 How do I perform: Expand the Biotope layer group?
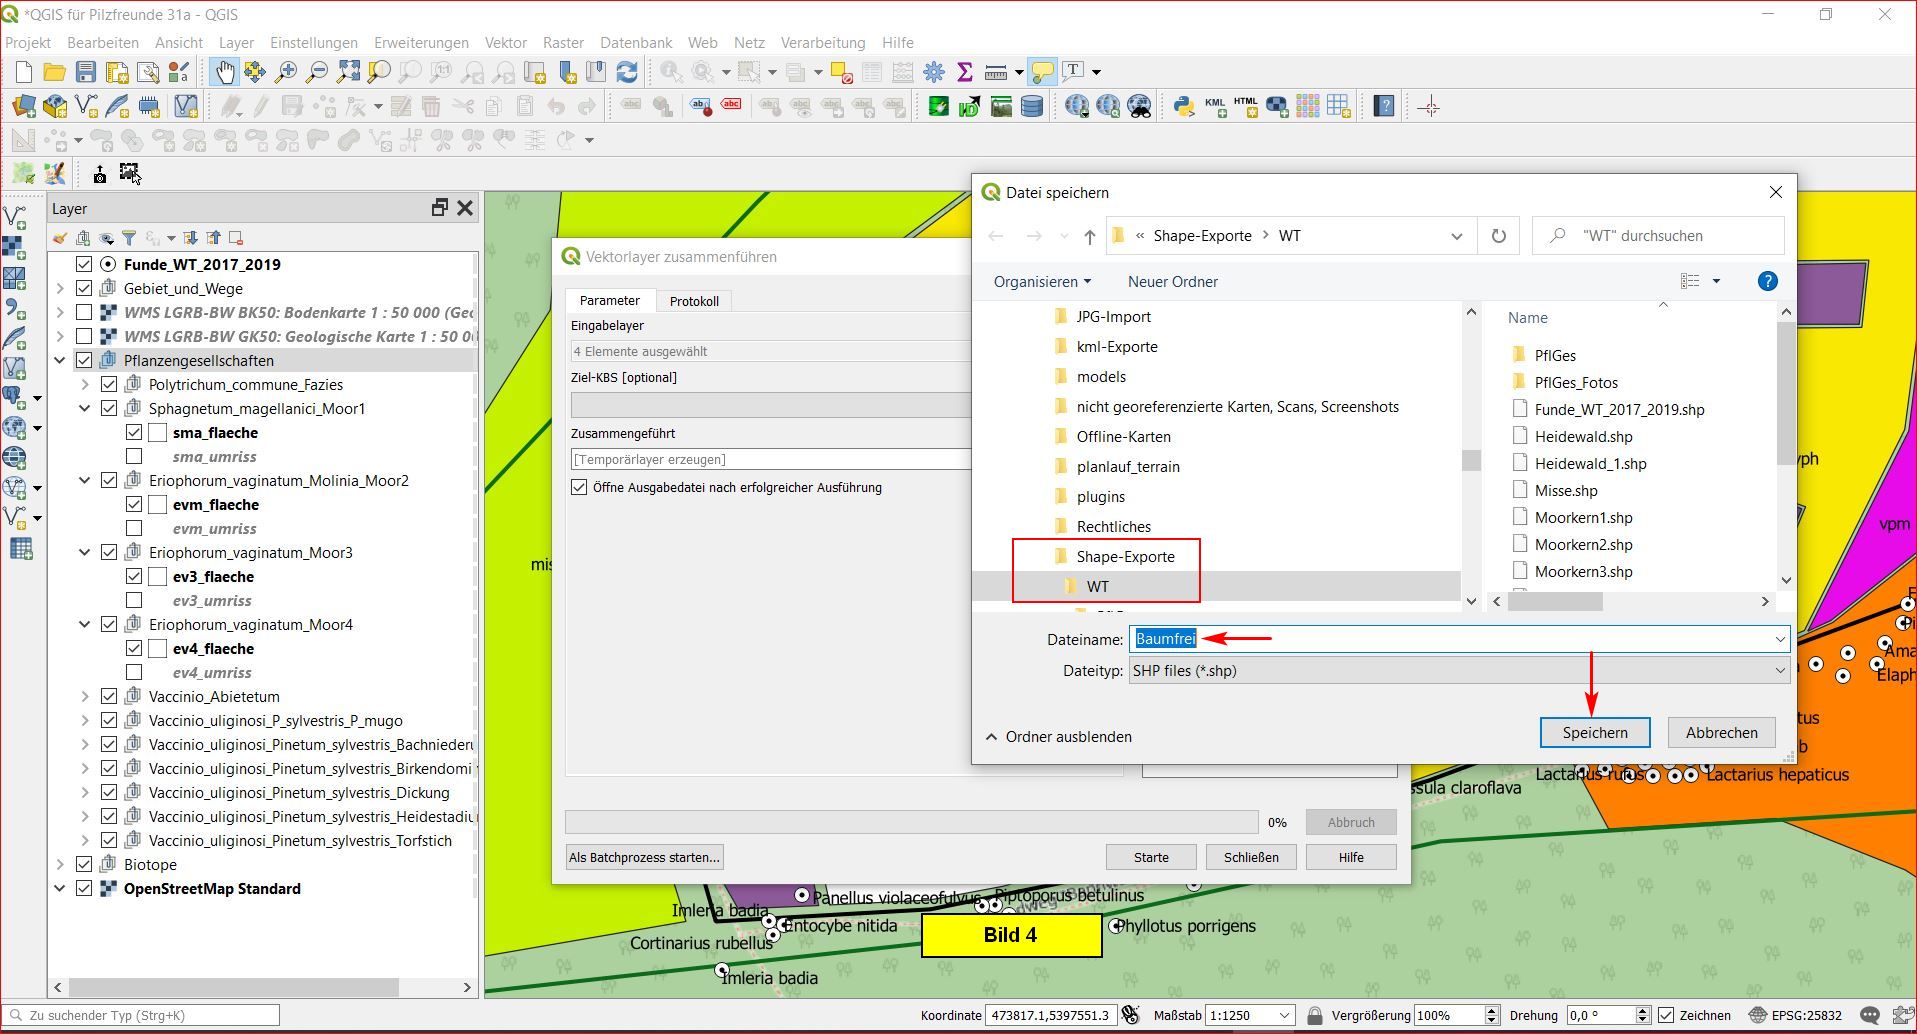60,865
